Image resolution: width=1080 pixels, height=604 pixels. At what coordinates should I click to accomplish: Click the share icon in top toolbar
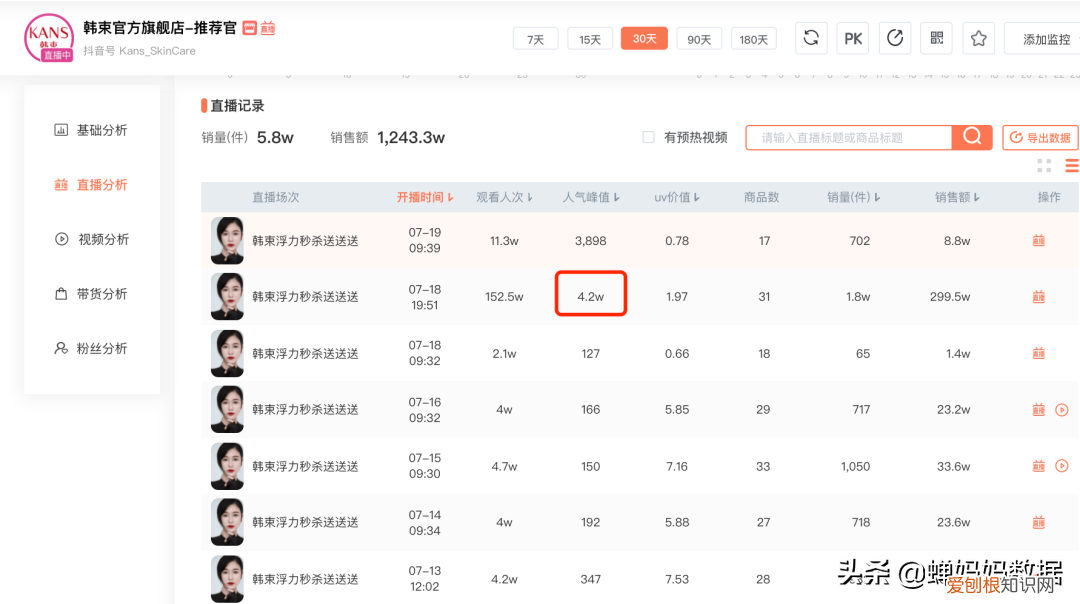coord(895,38)
